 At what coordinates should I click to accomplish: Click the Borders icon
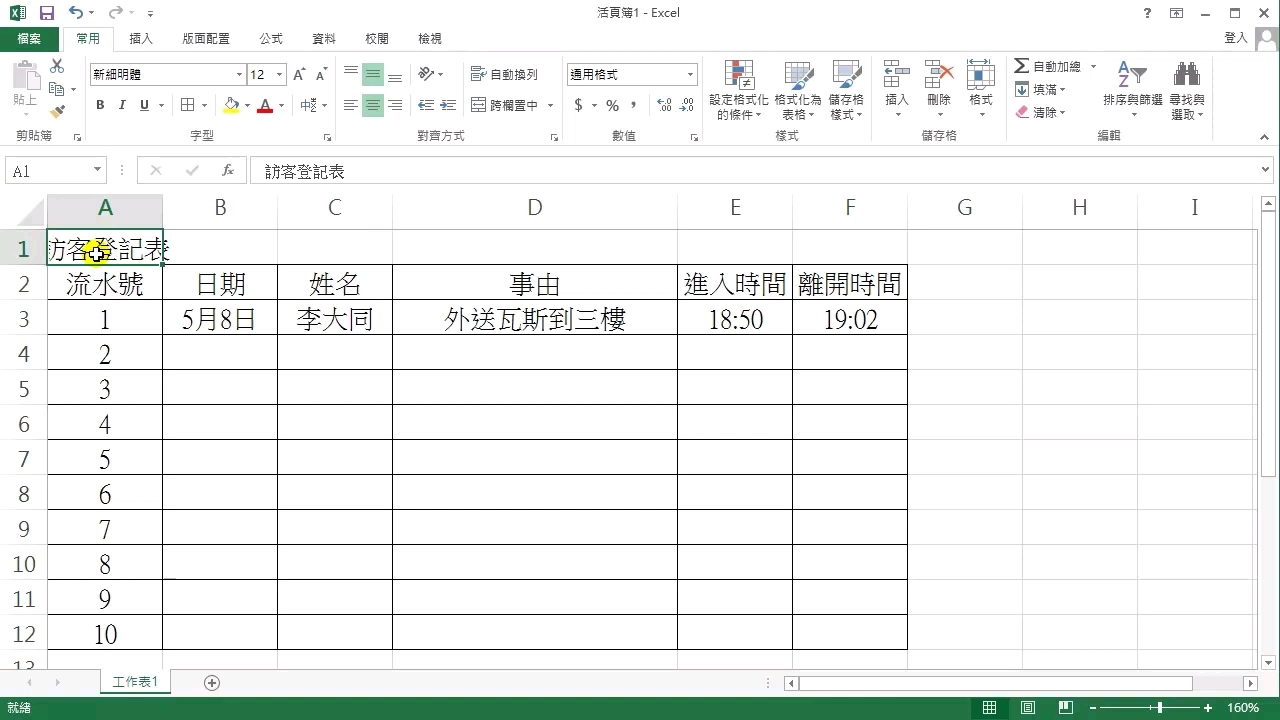[x=188, y=105]
